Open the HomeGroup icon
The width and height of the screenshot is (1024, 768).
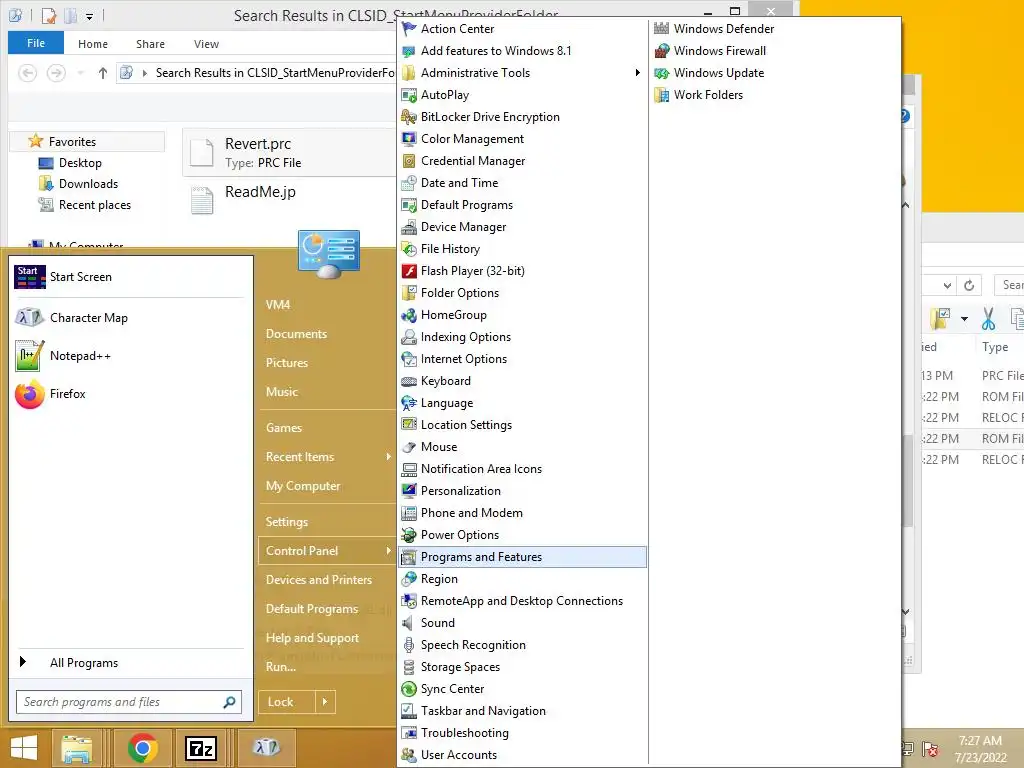point(409,315)
